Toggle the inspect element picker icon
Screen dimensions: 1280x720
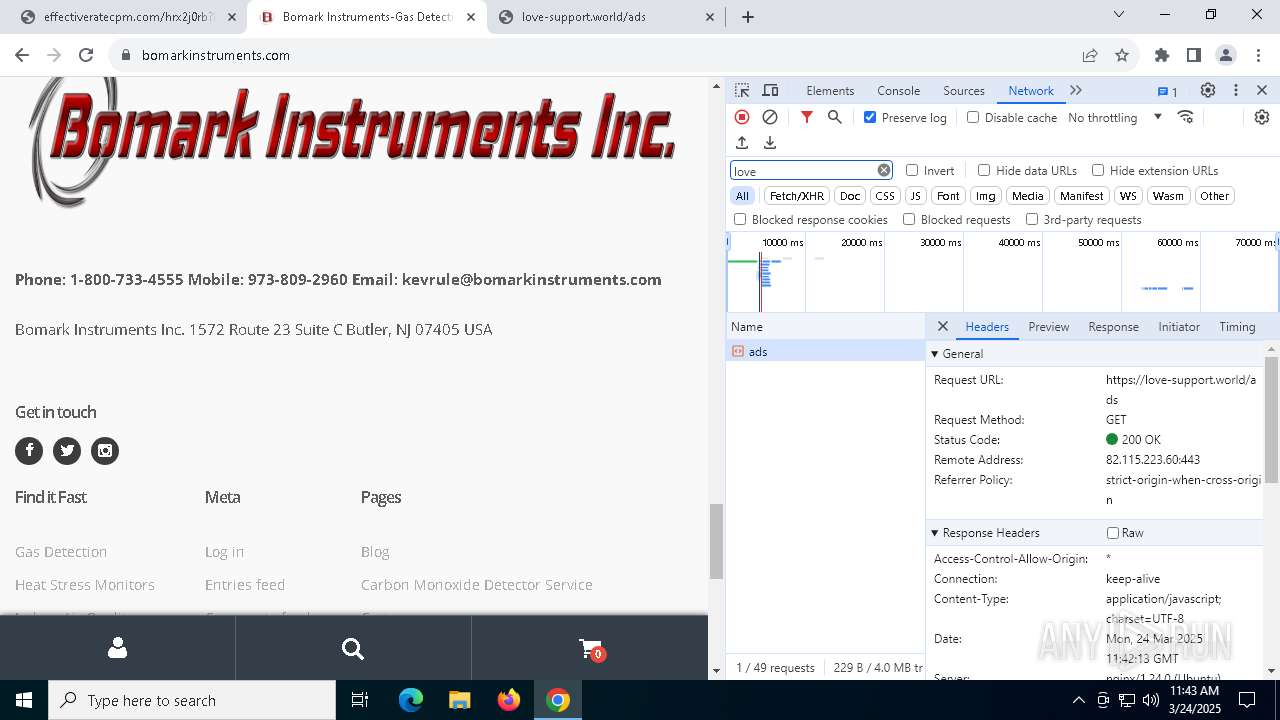pyautogui.click(x=742, y=90)
